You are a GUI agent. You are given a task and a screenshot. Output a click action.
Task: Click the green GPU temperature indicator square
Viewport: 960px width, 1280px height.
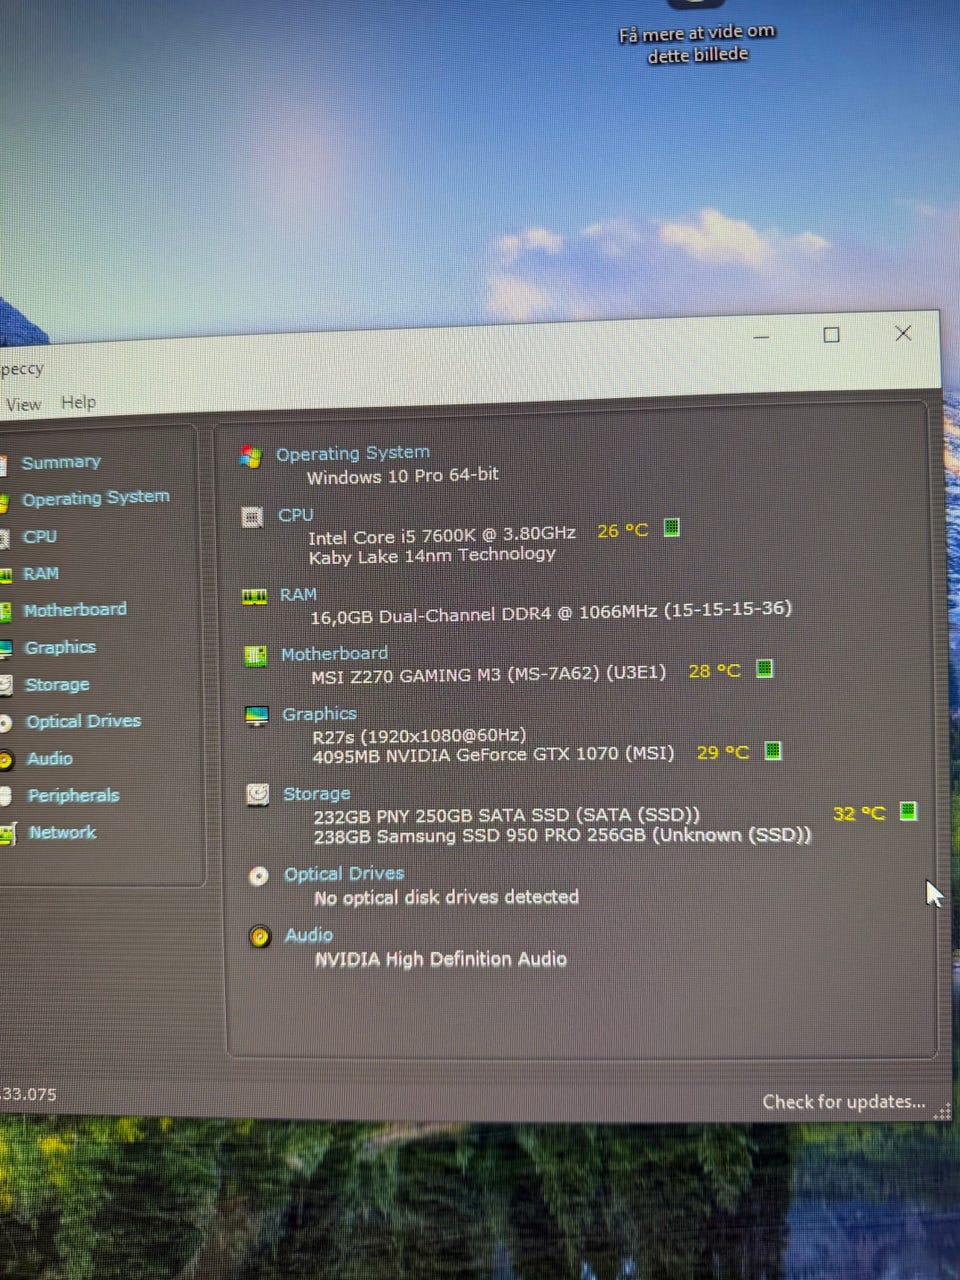tap(773, 750)
